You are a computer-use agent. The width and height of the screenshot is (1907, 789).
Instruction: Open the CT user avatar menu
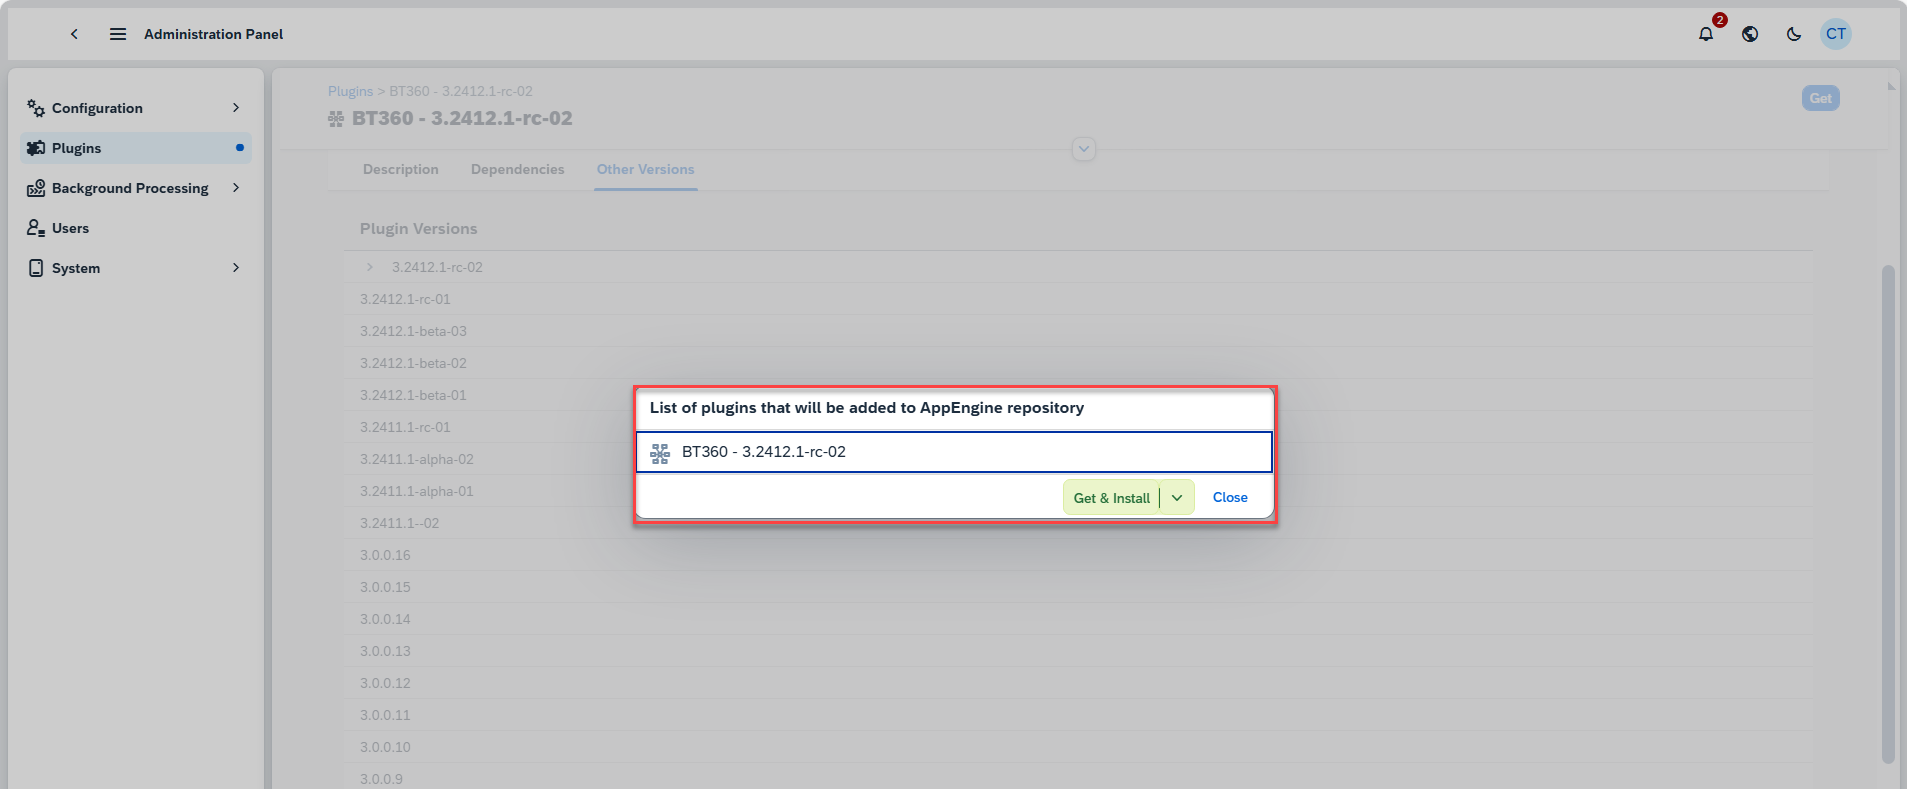tap(1836, 33)
